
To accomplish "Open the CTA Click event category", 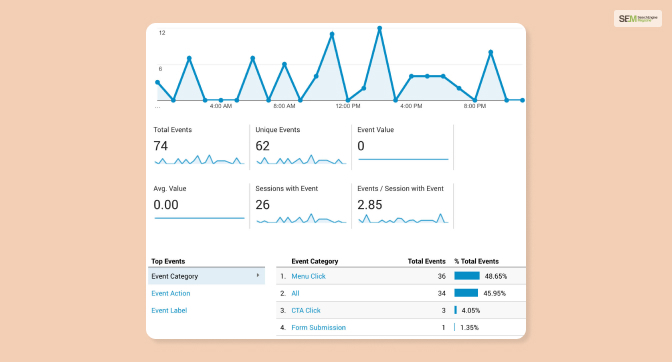I will (306, 311).
